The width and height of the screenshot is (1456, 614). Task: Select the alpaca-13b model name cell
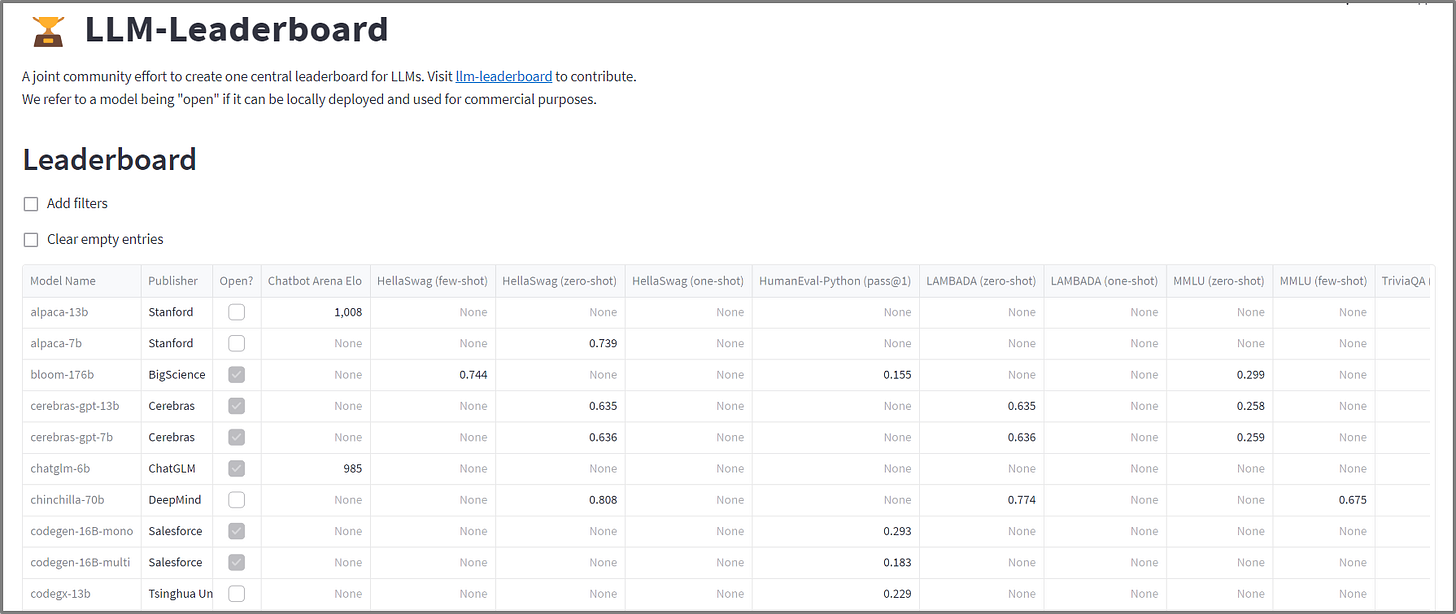coord(82,312)
